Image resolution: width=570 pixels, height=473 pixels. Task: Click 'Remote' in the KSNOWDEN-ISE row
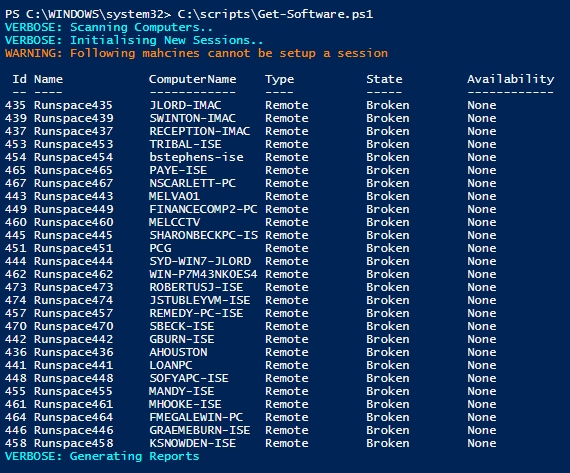[287, 443]
